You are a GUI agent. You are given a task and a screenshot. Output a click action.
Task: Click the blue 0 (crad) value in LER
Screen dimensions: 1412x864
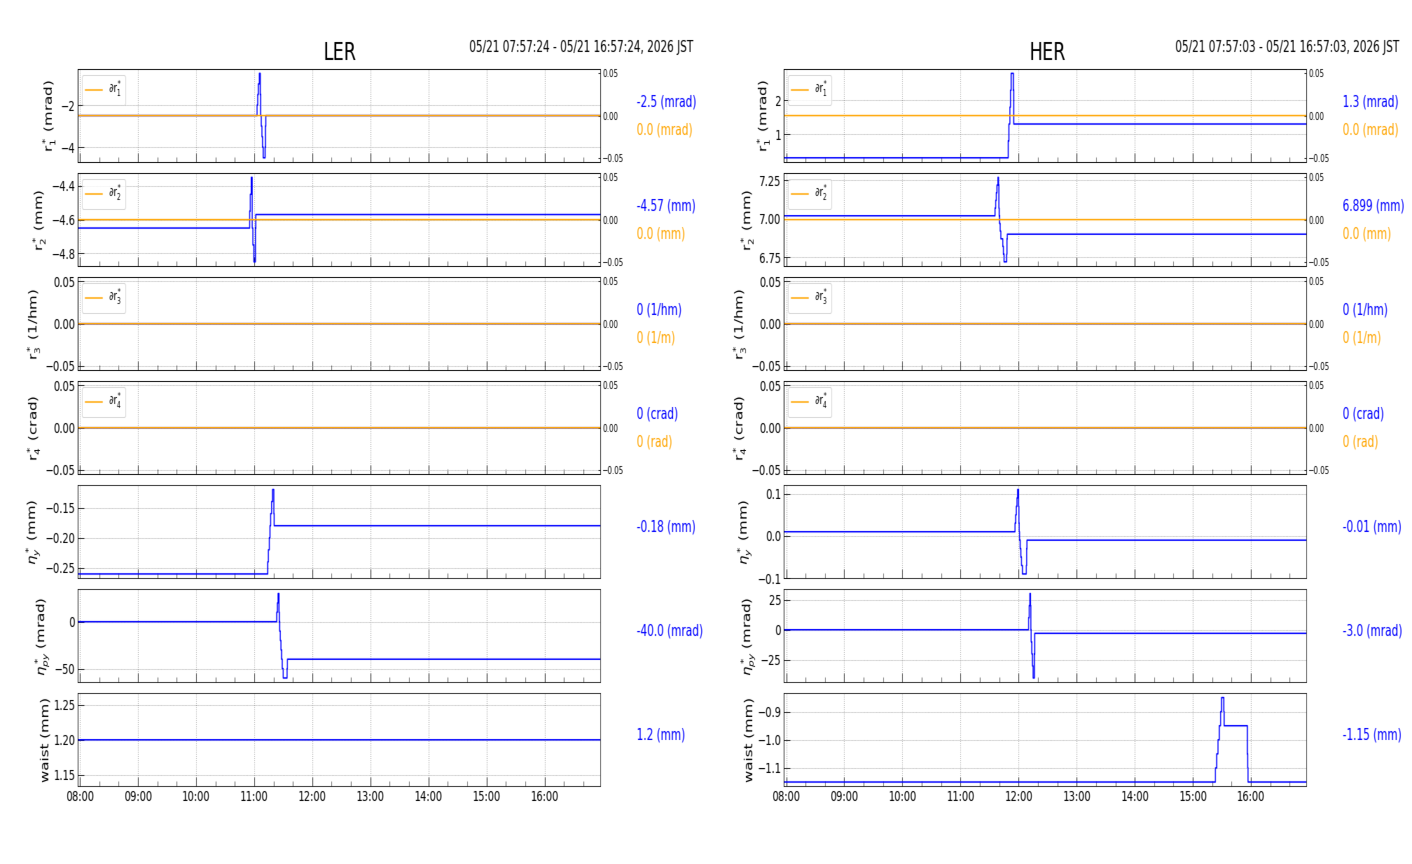[x=657, y=414]
